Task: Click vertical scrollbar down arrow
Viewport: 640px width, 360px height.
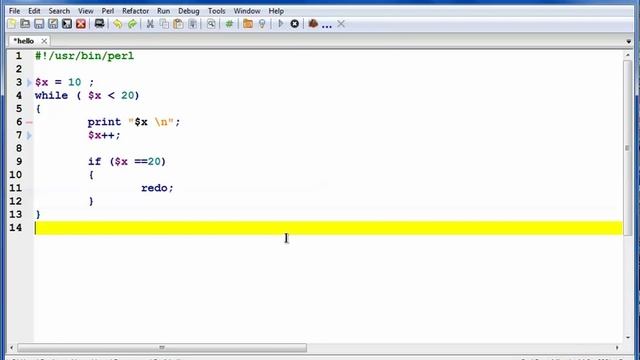Action: coord(627,338)
